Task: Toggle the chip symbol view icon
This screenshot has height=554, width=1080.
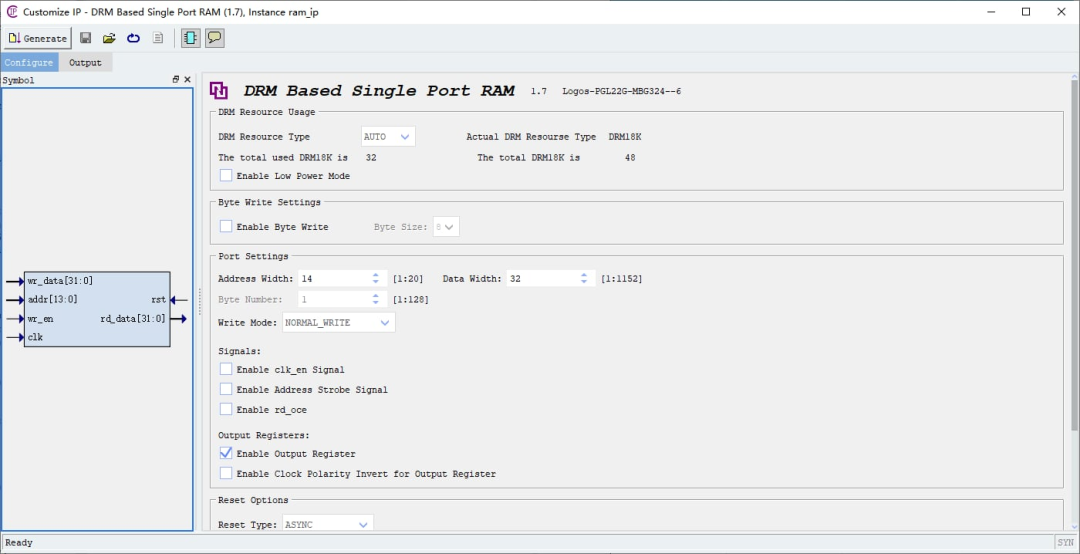Action: [x=190, y=38]
